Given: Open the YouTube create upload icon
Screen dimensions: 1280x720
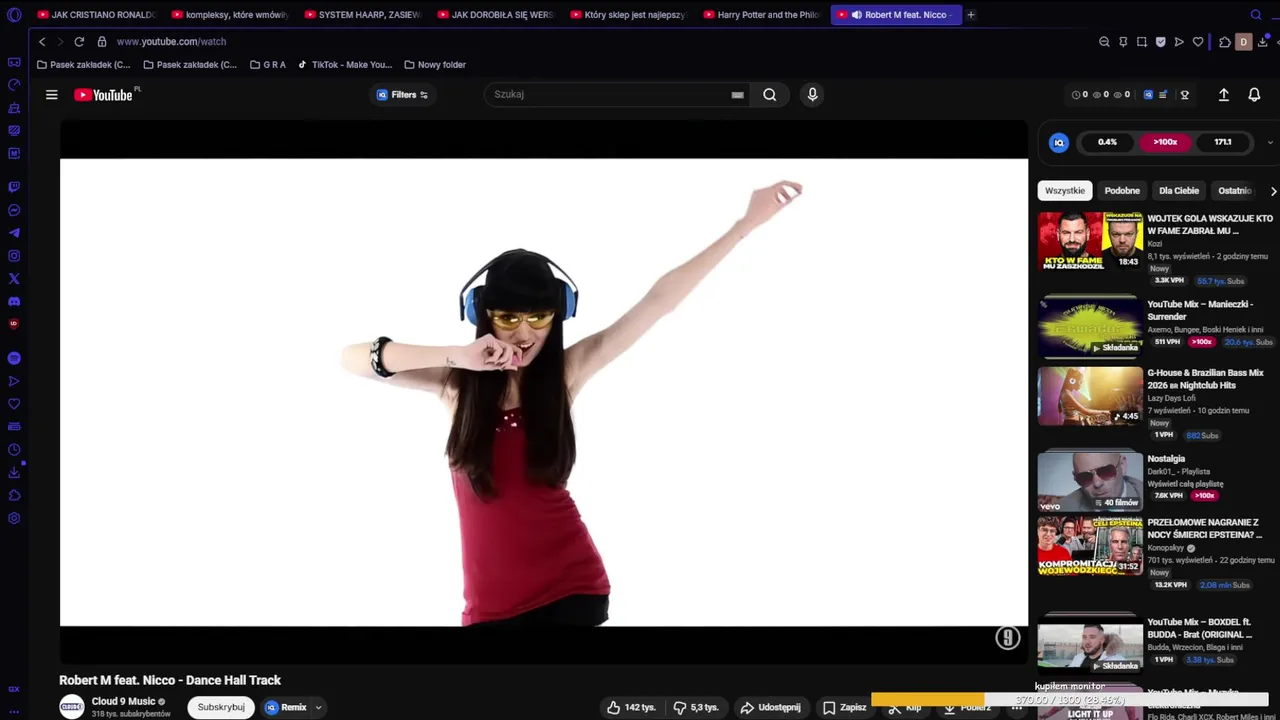Looking at the screenshot, I should 1223,95.
